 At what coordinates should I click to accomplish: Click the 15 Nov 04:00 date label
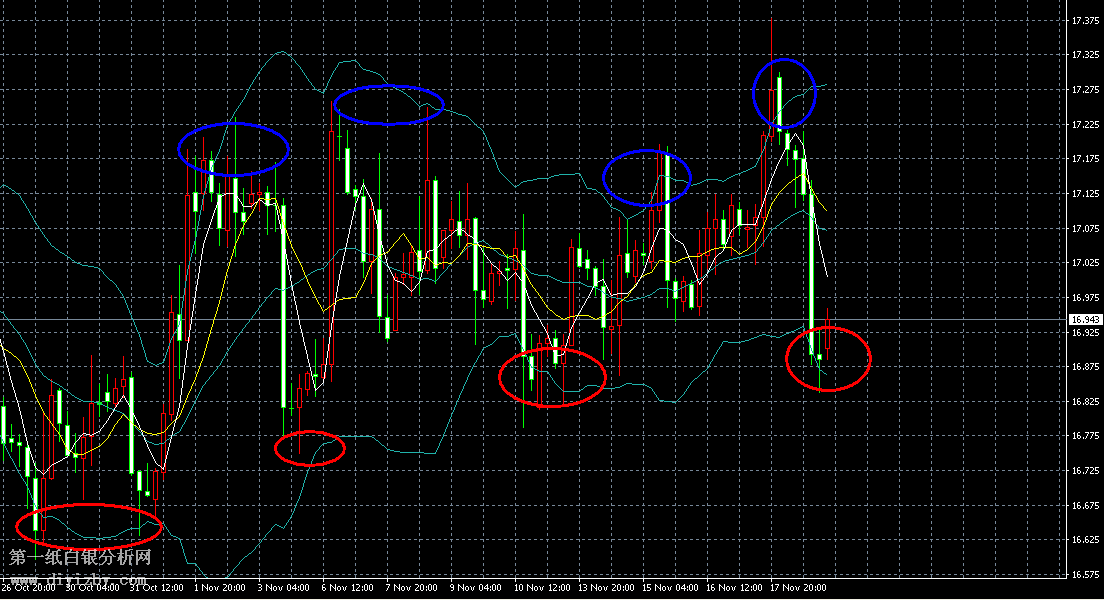670,587
